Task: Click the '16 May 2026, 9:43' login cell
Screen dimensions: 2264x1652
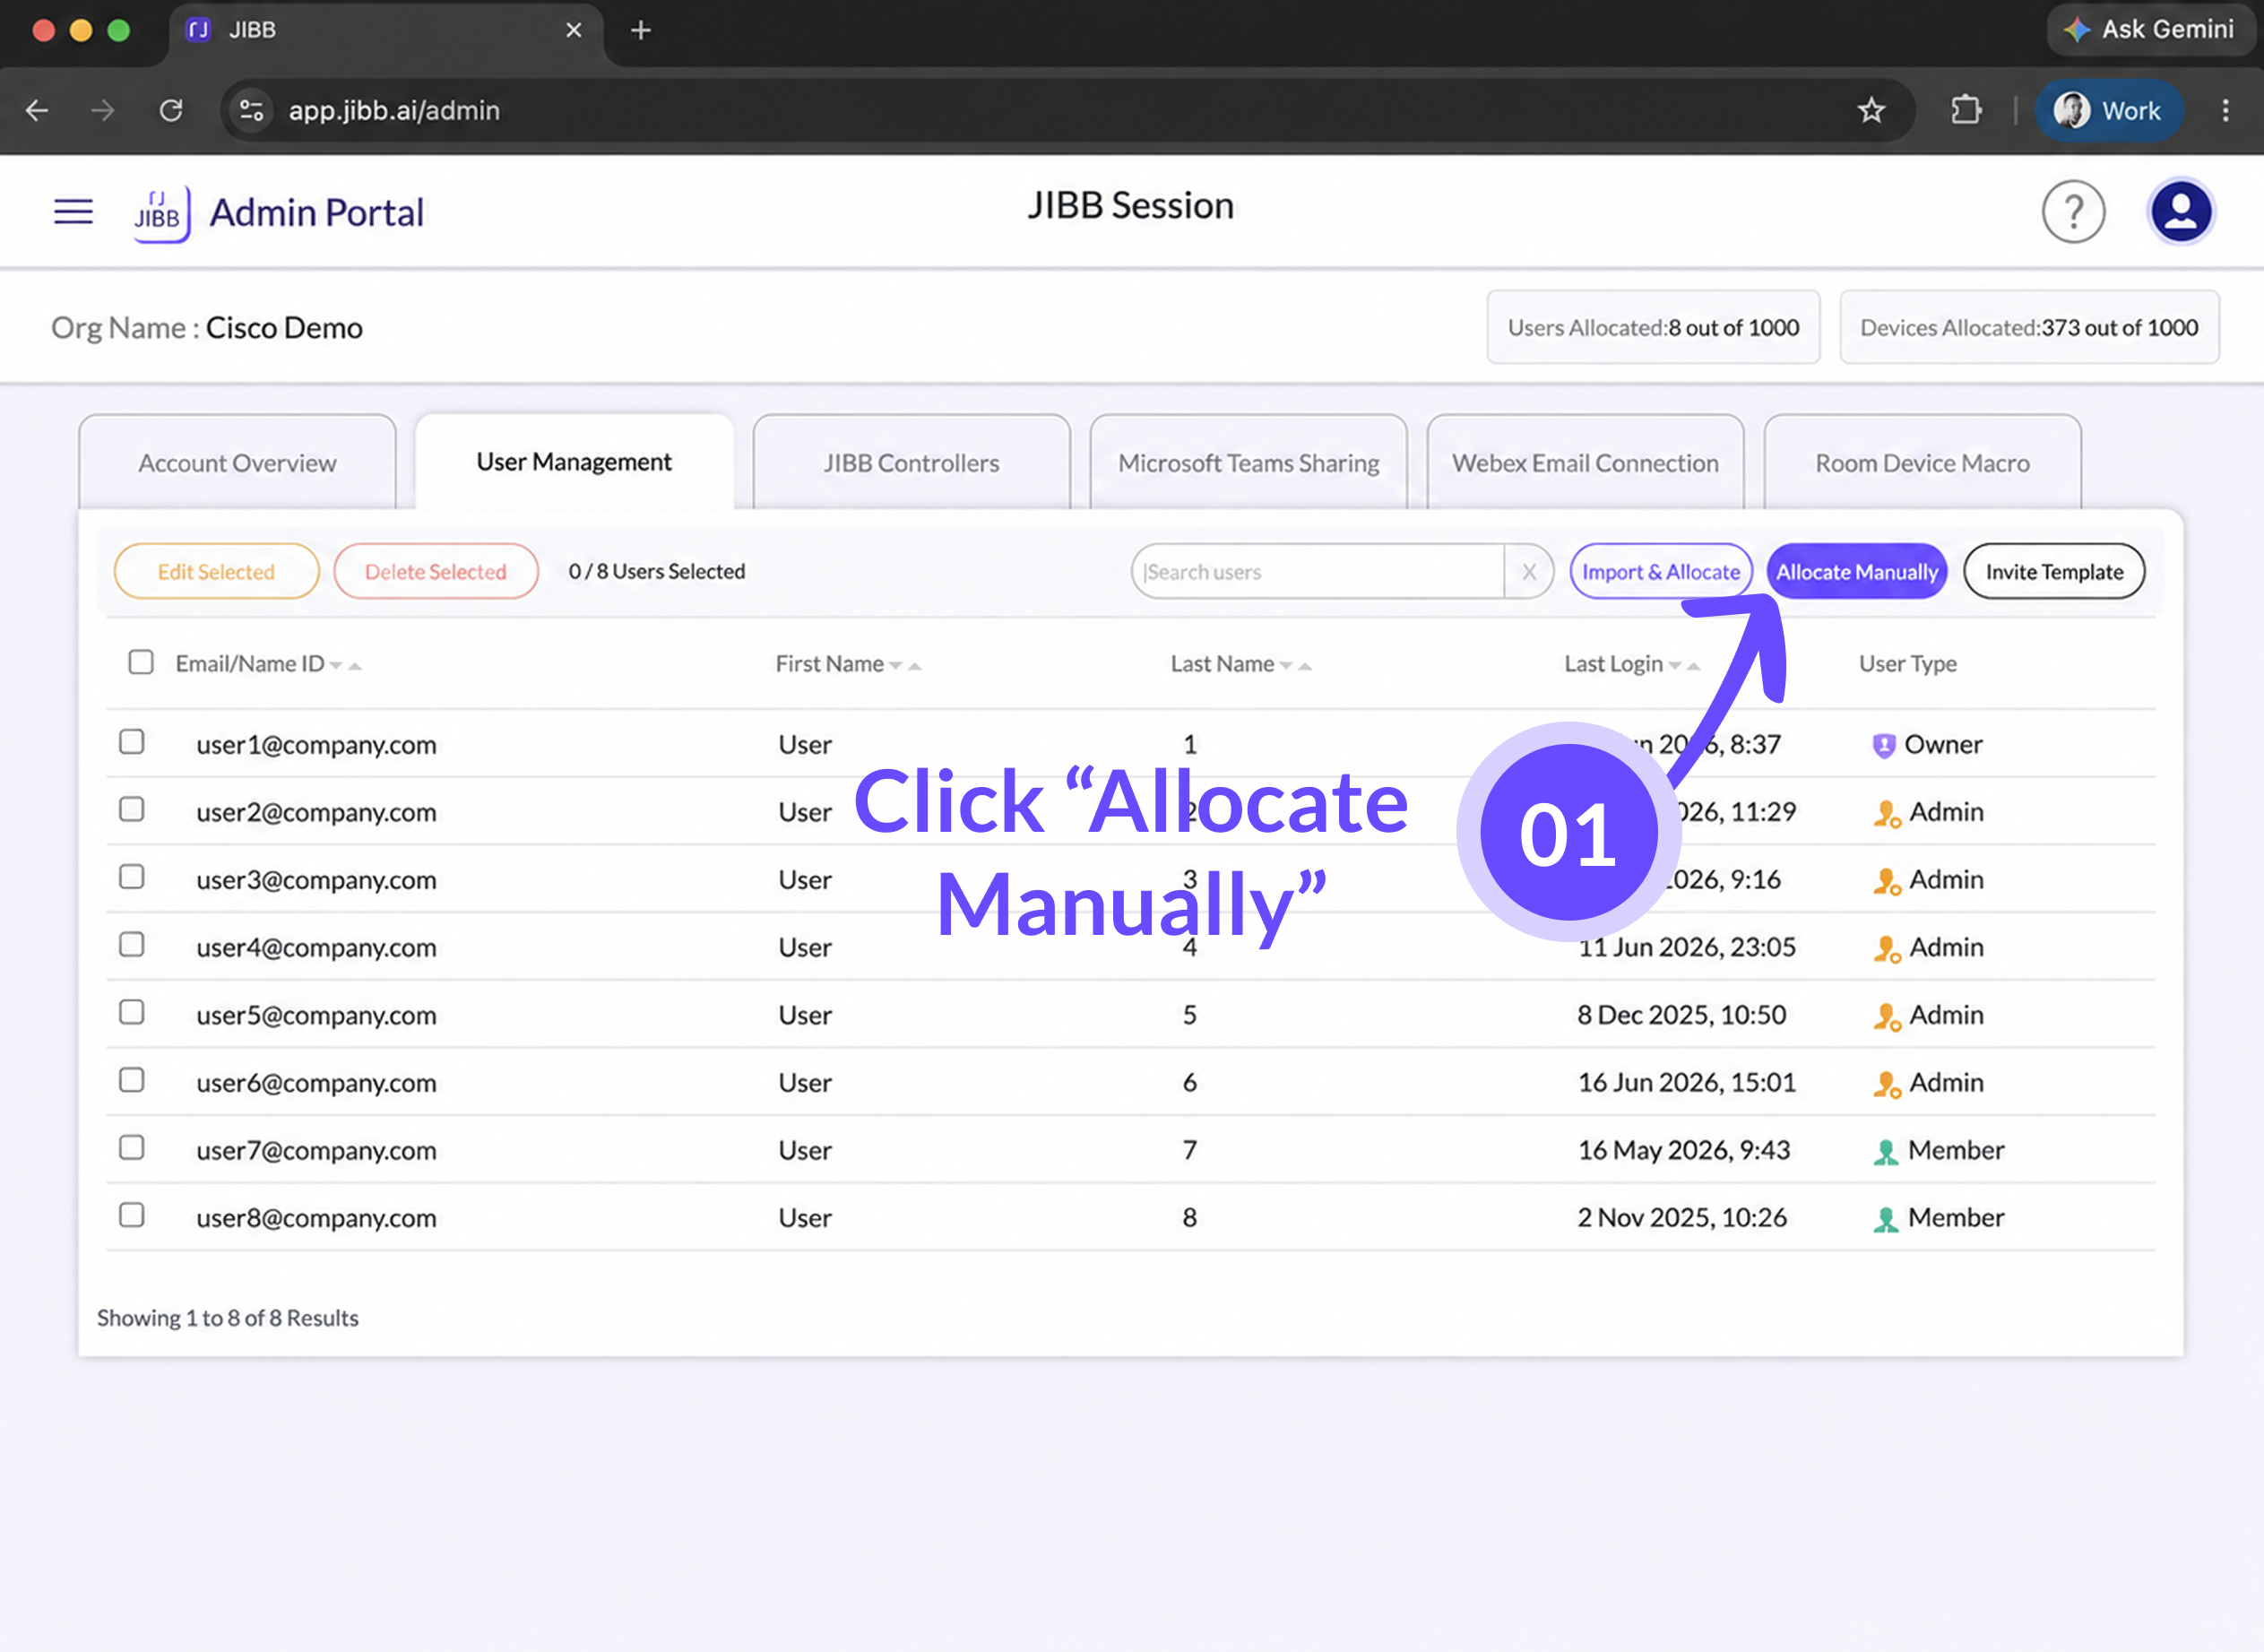Action: coord(1683,1150)
